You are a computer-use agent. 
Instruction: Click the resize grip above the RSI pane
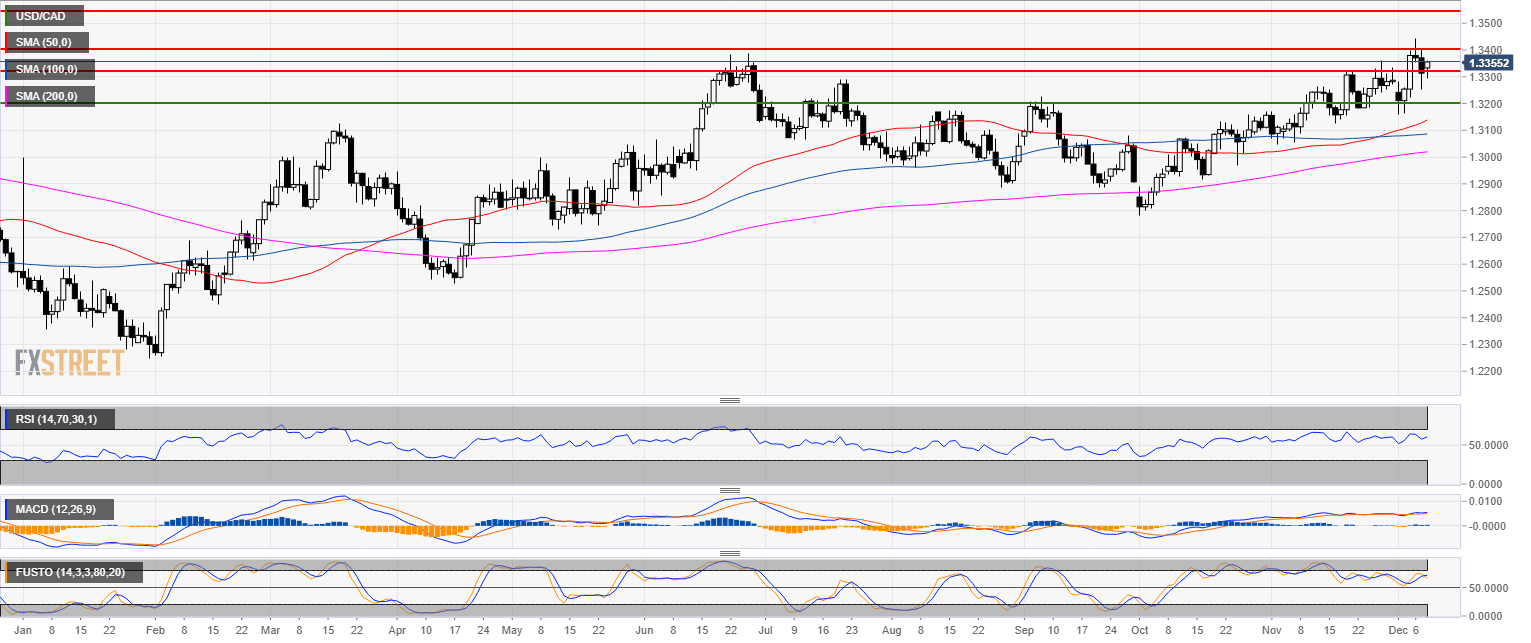(730, 400)
